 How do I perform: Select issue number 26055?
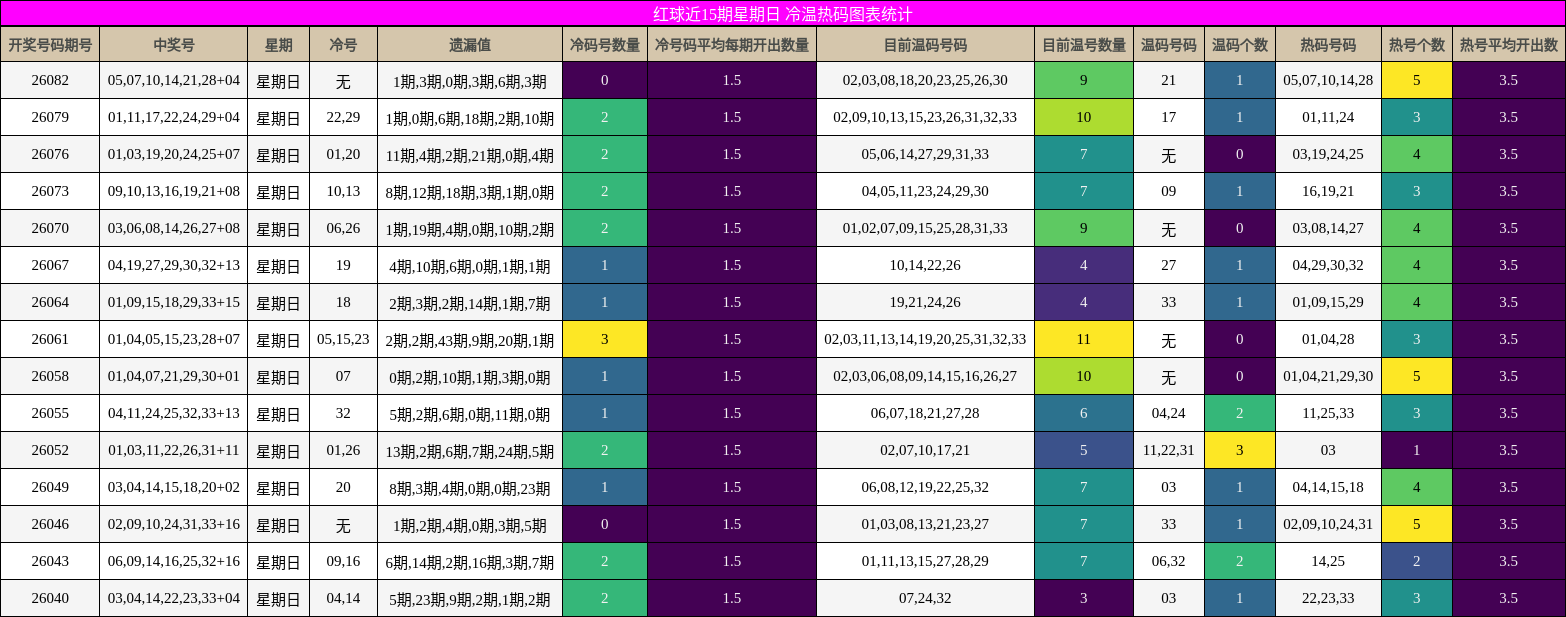[50, 413]
